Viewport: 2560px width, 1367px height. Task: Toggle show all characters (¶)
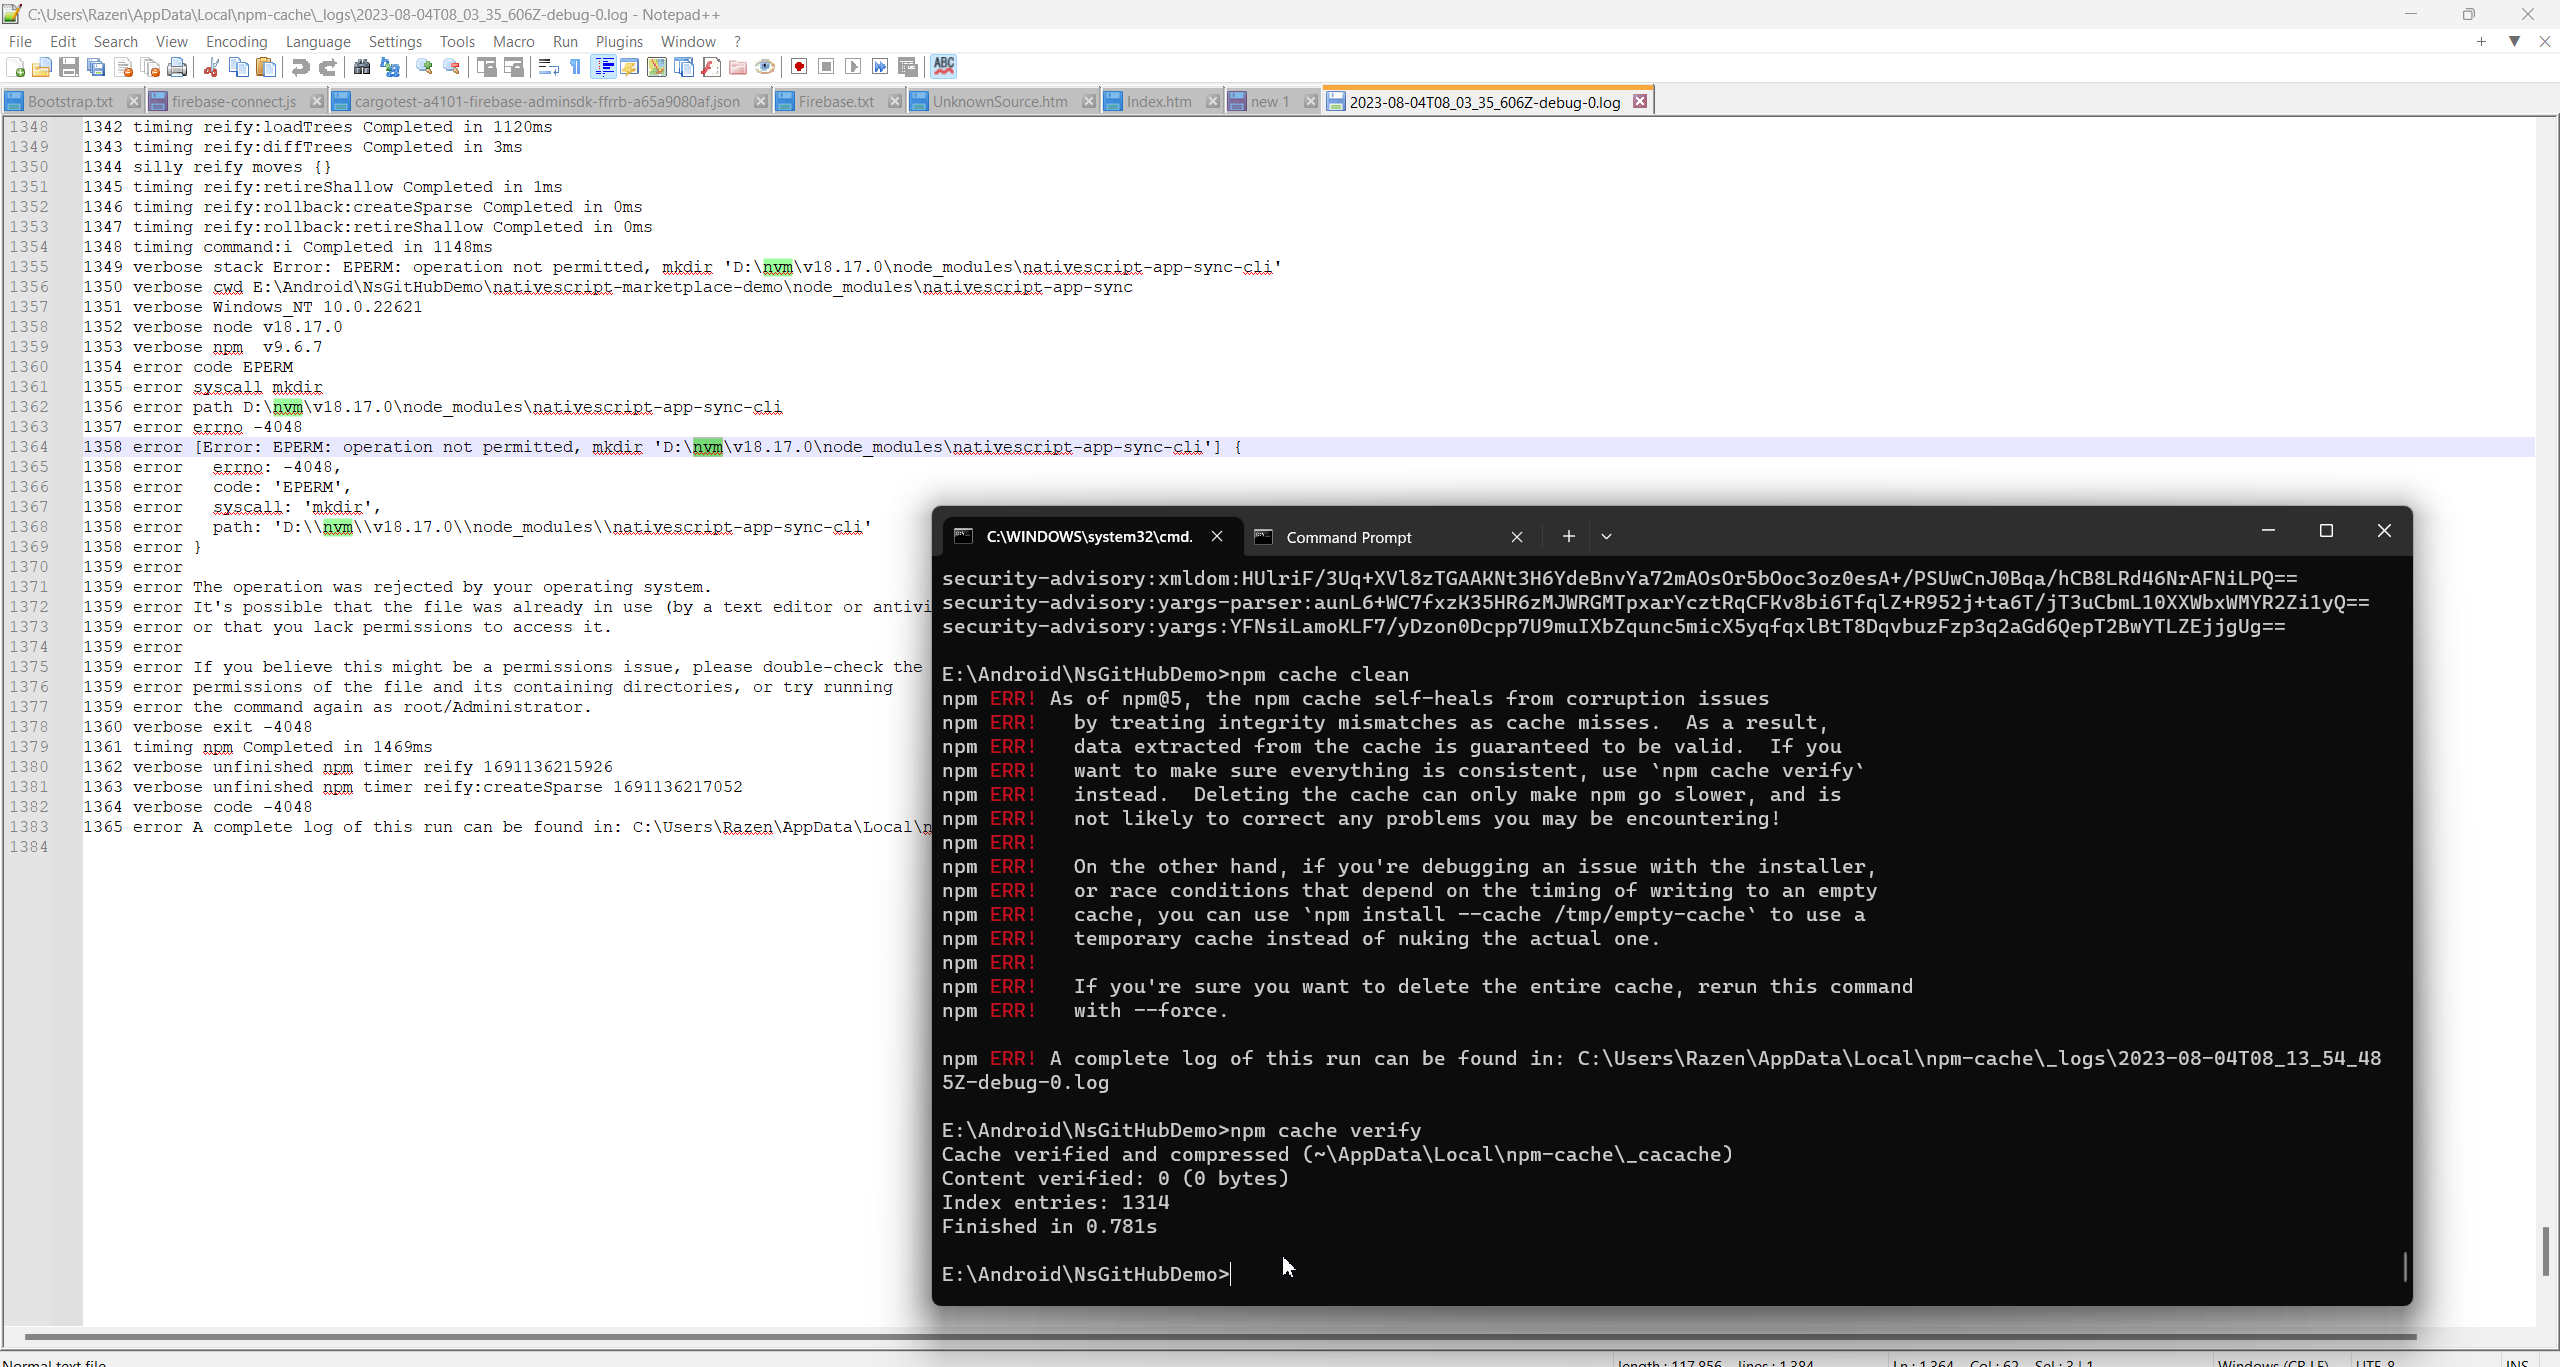[574, 67]
